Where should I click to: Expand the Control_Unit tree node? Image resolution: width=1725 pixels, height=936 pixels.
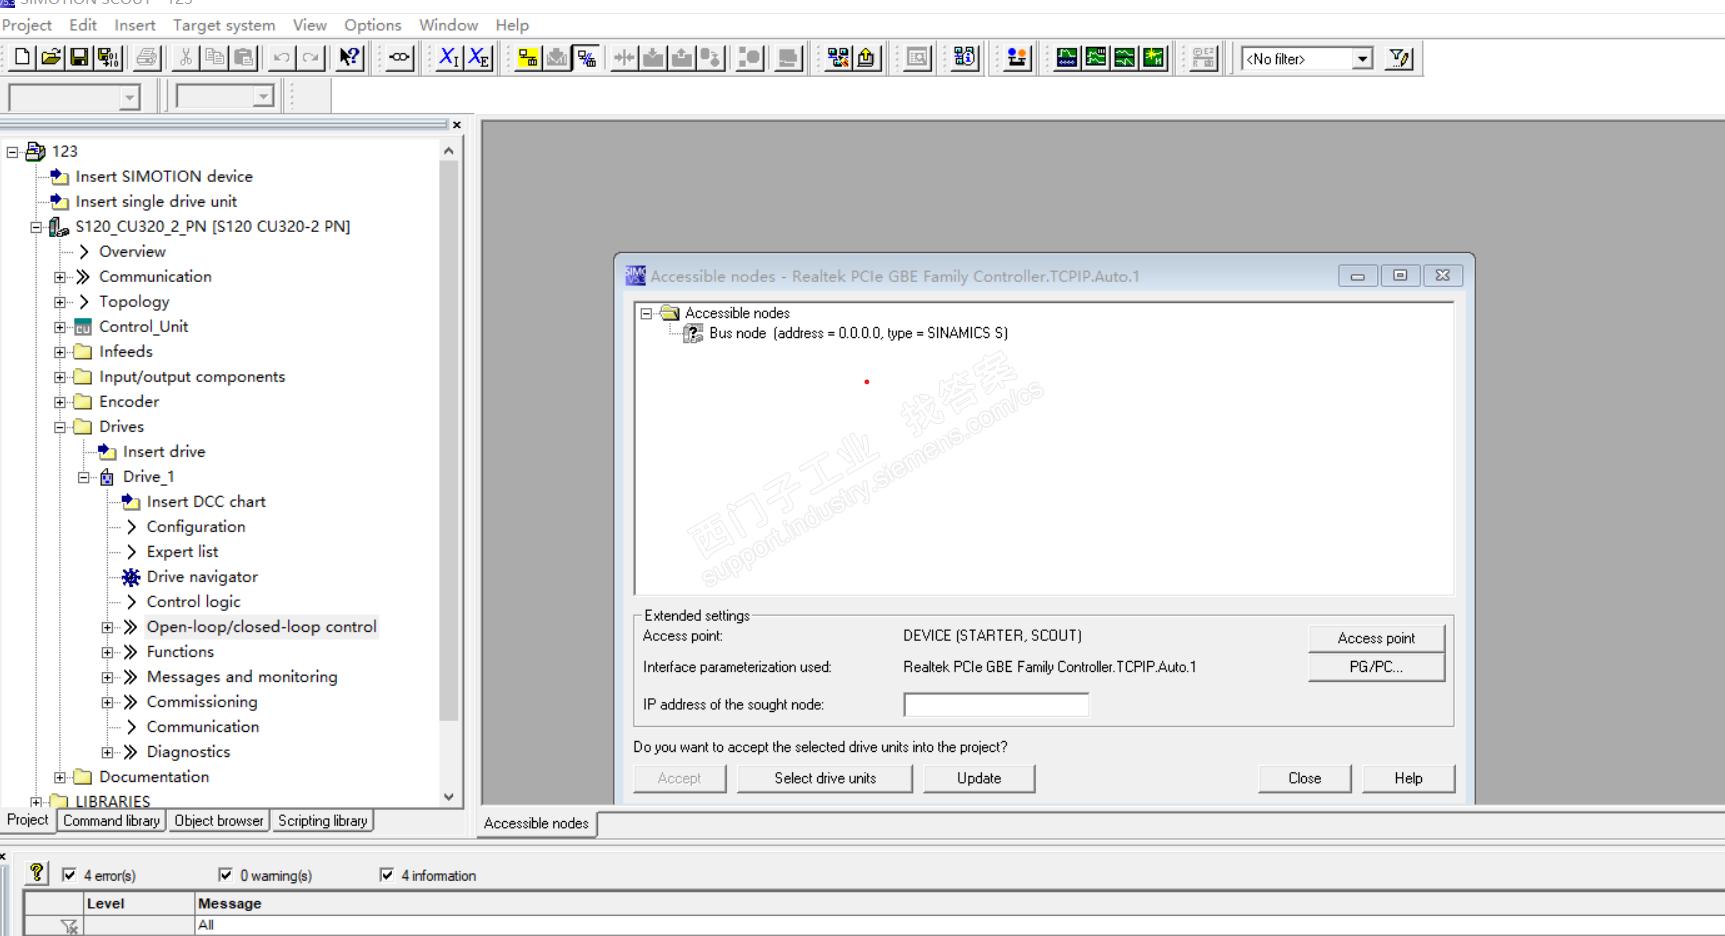point(60,327)
